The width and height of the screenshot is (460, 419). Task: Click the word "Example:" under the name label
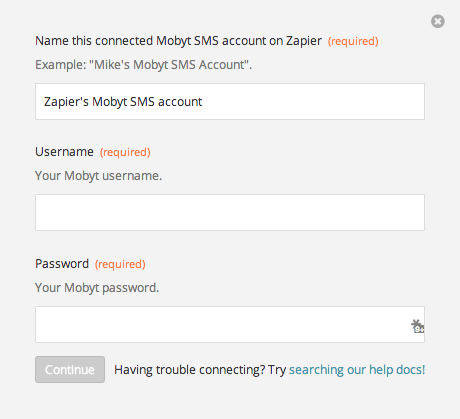click(x=61, y=65)
